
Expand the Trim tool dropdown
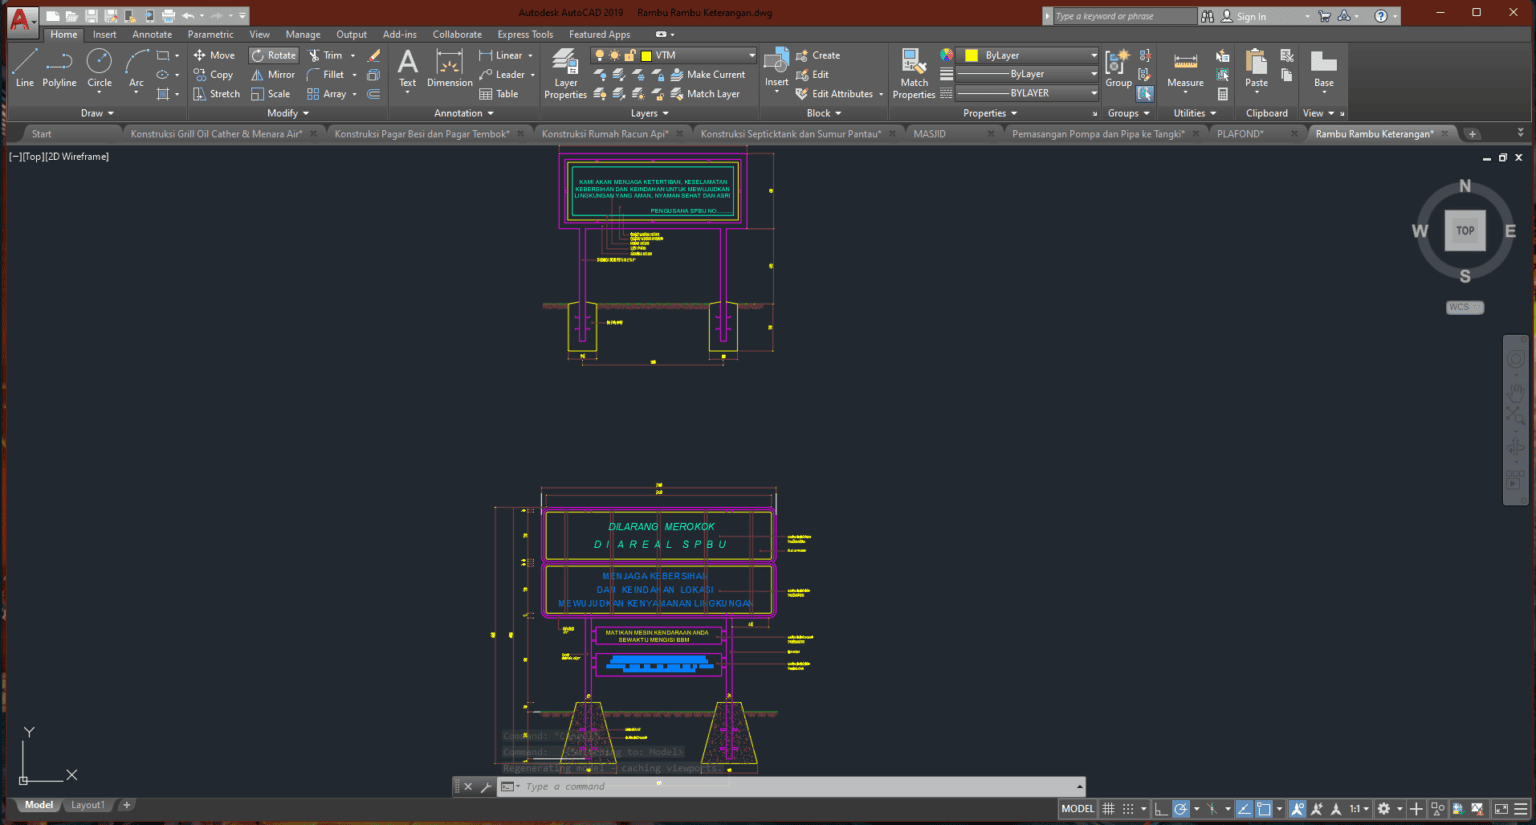[x=352, y=55]
